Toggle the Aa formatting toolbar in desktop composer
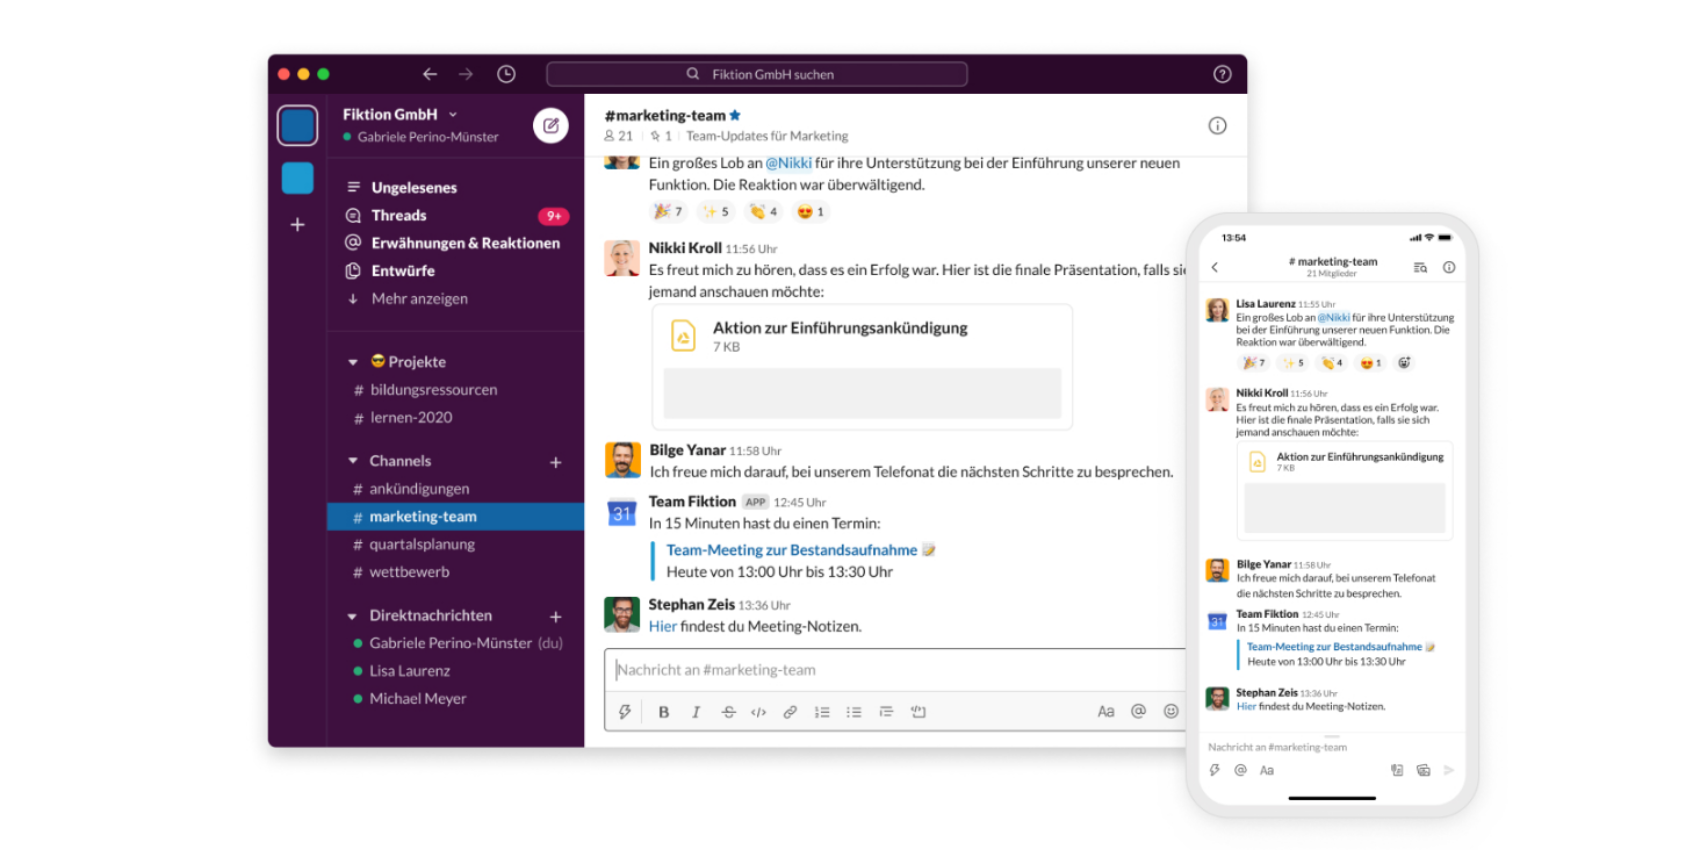The width and height of the screenshot is (1700, 850). point(1106,712)
